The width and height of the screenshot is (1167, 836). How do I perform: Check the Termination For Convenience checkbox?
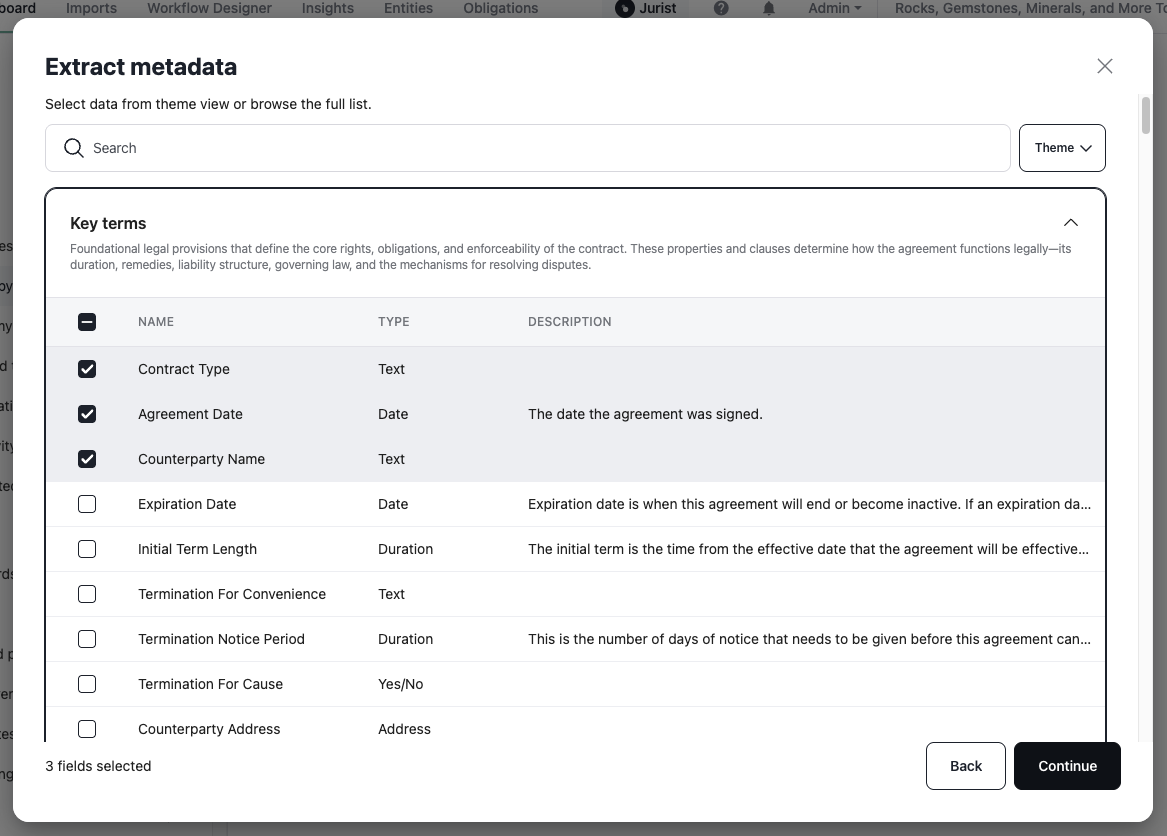[x=87, y=594]
